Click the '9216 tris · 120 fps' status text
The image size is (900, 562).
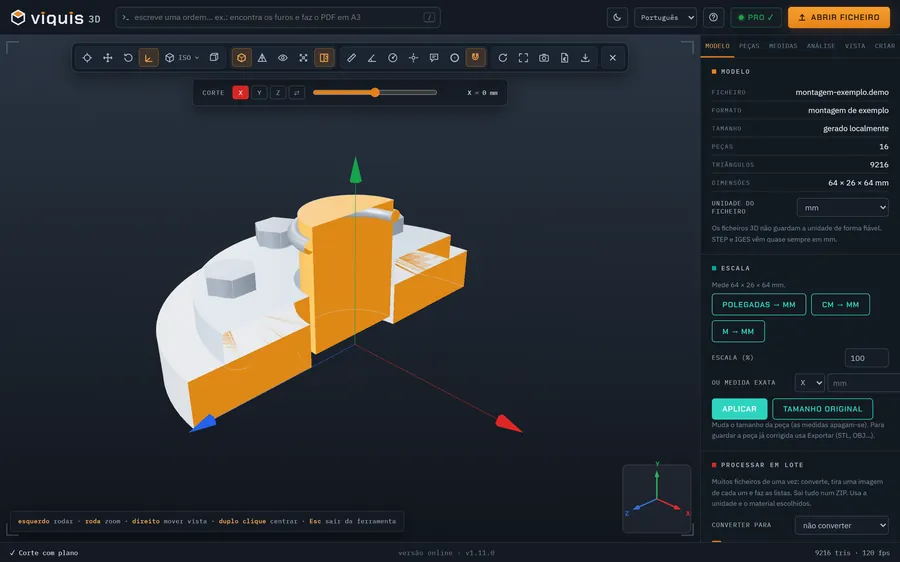[x=852, y=553]
